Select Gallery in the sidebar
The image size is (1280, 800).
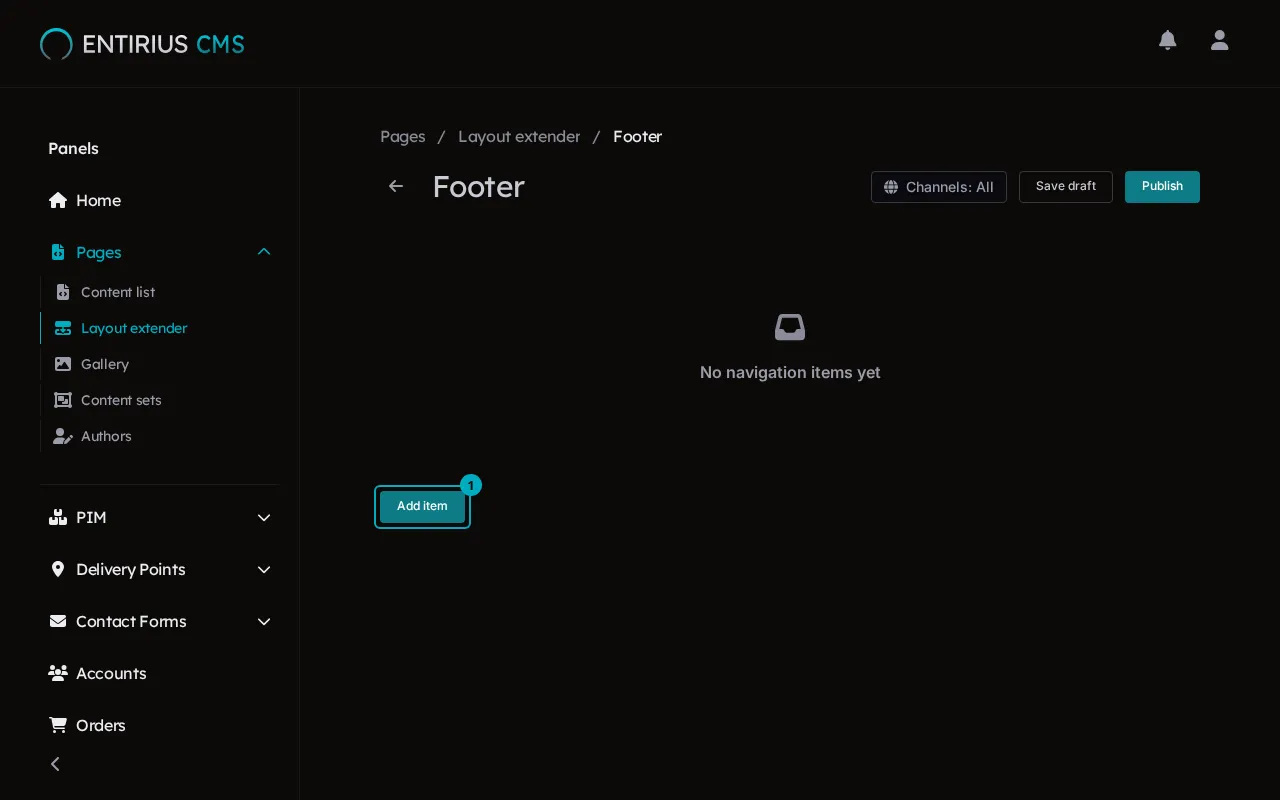click(105, 364)
